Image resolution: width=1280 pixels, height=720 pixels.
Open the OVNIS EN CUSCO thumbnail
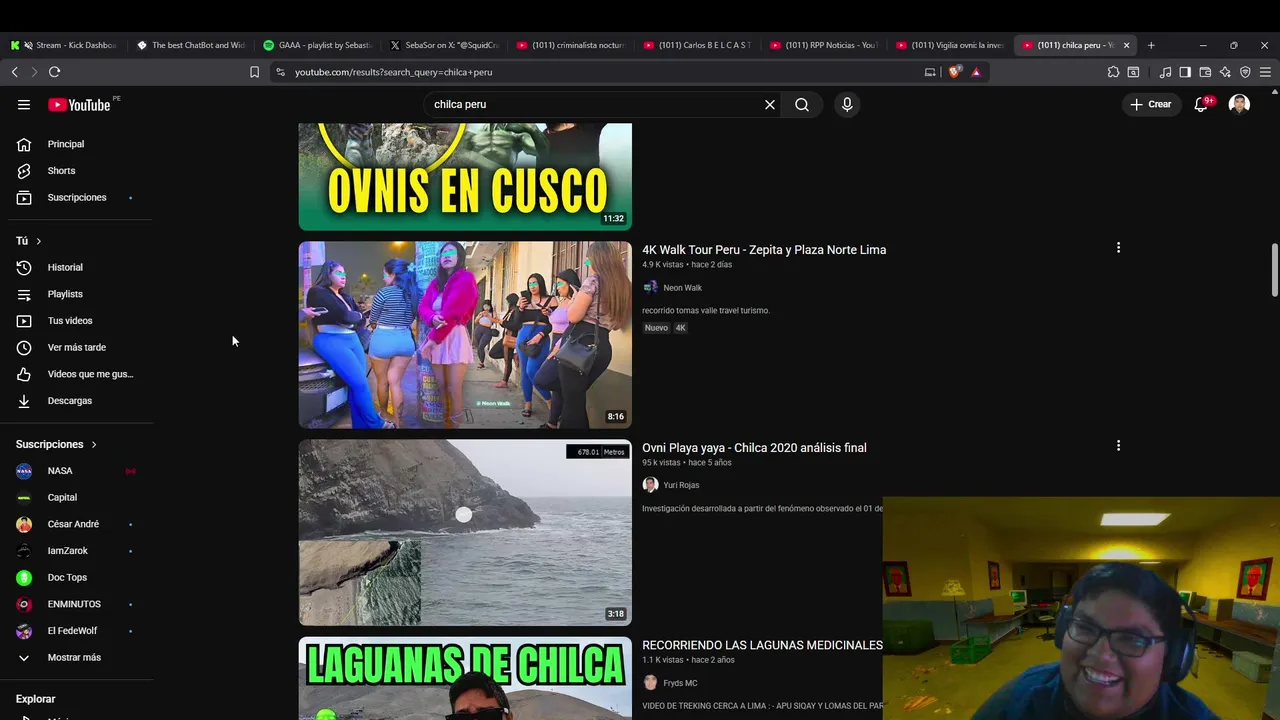coord(465,177)
